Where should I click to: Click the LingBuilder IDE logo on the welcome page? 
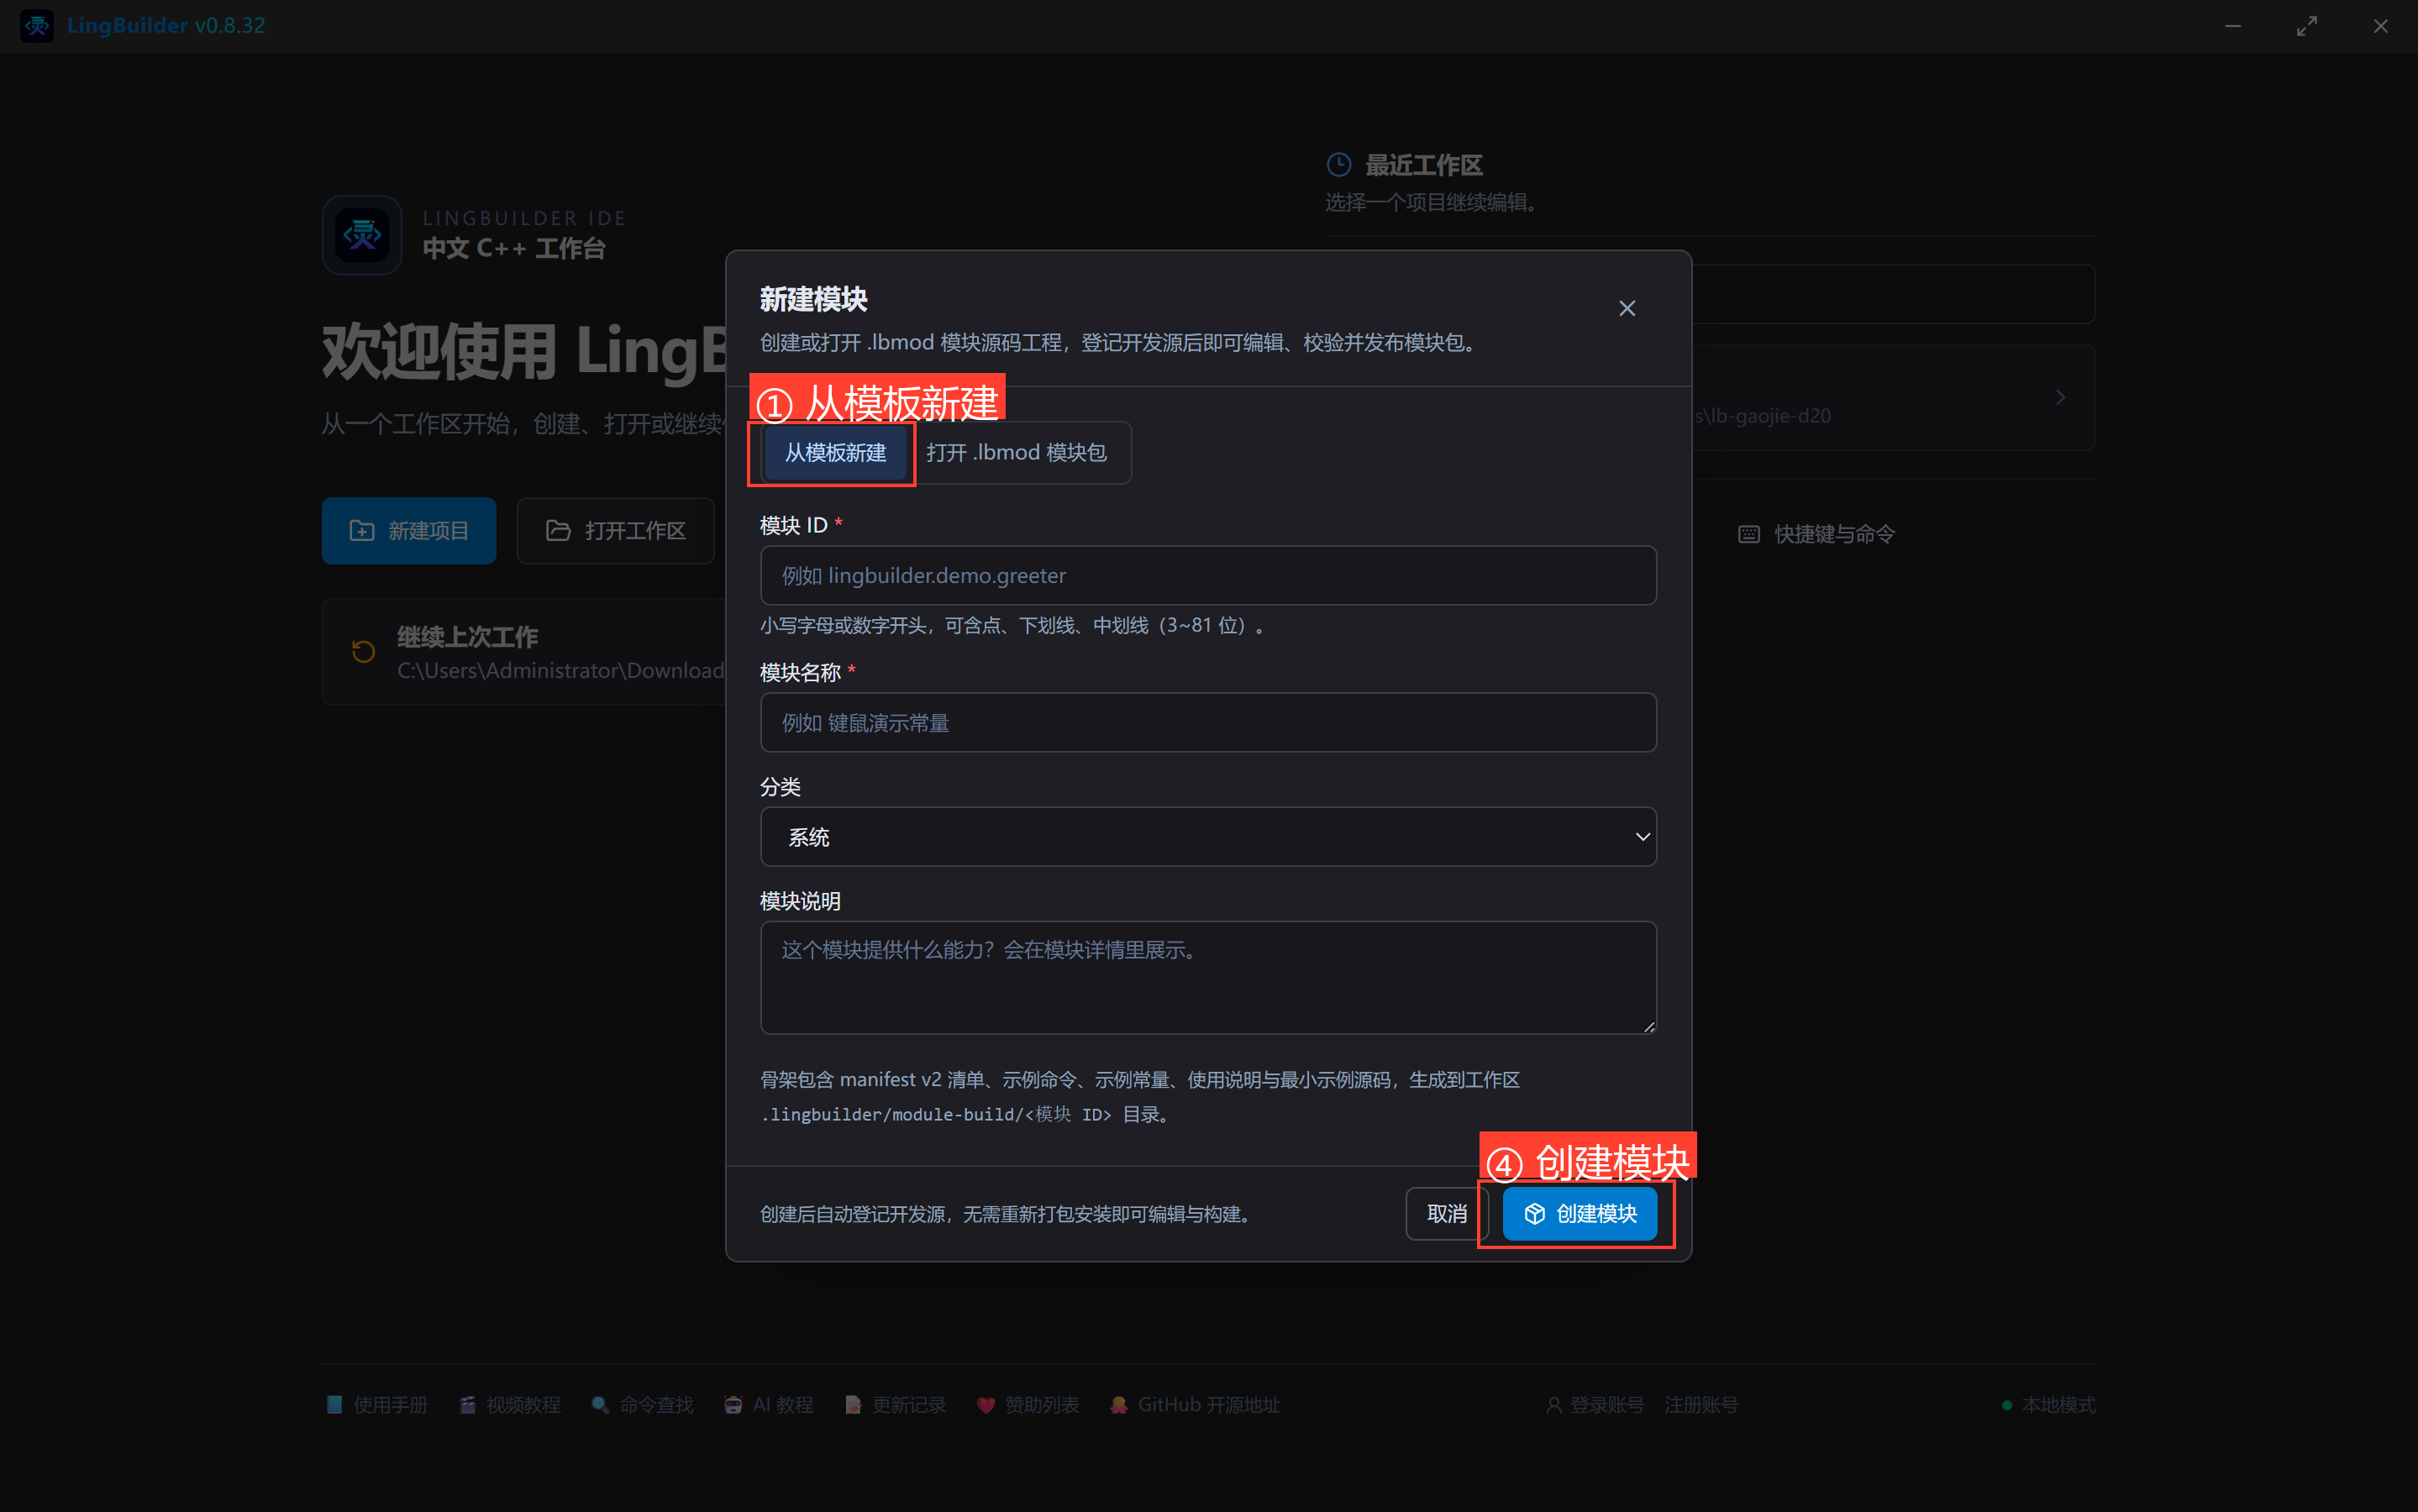point(362,234)
